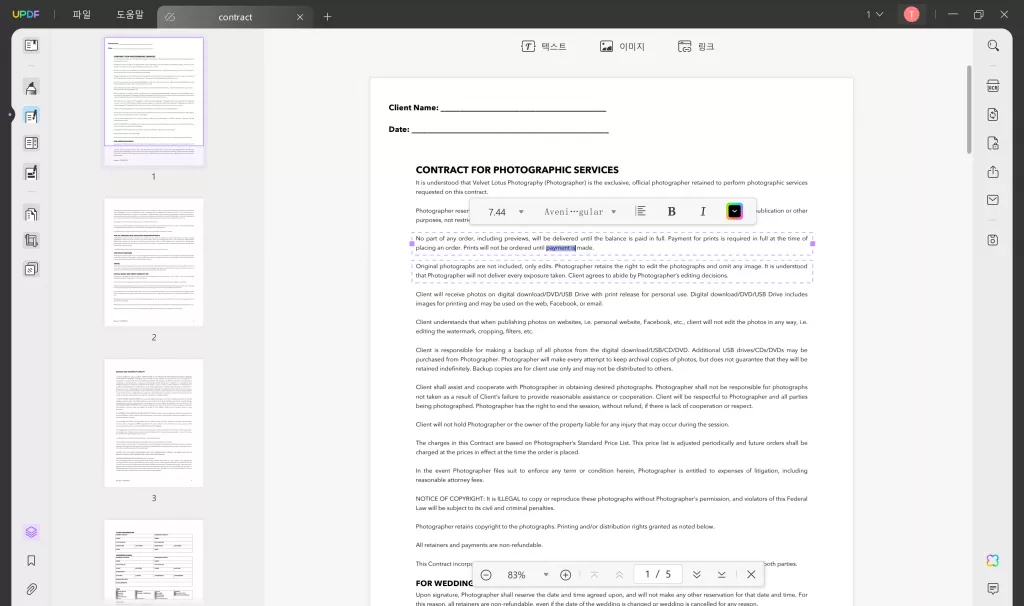Viewport: 1024px width, 606px height.
Task: Click the Save as other icon
Action: click(x=993, y=240)
